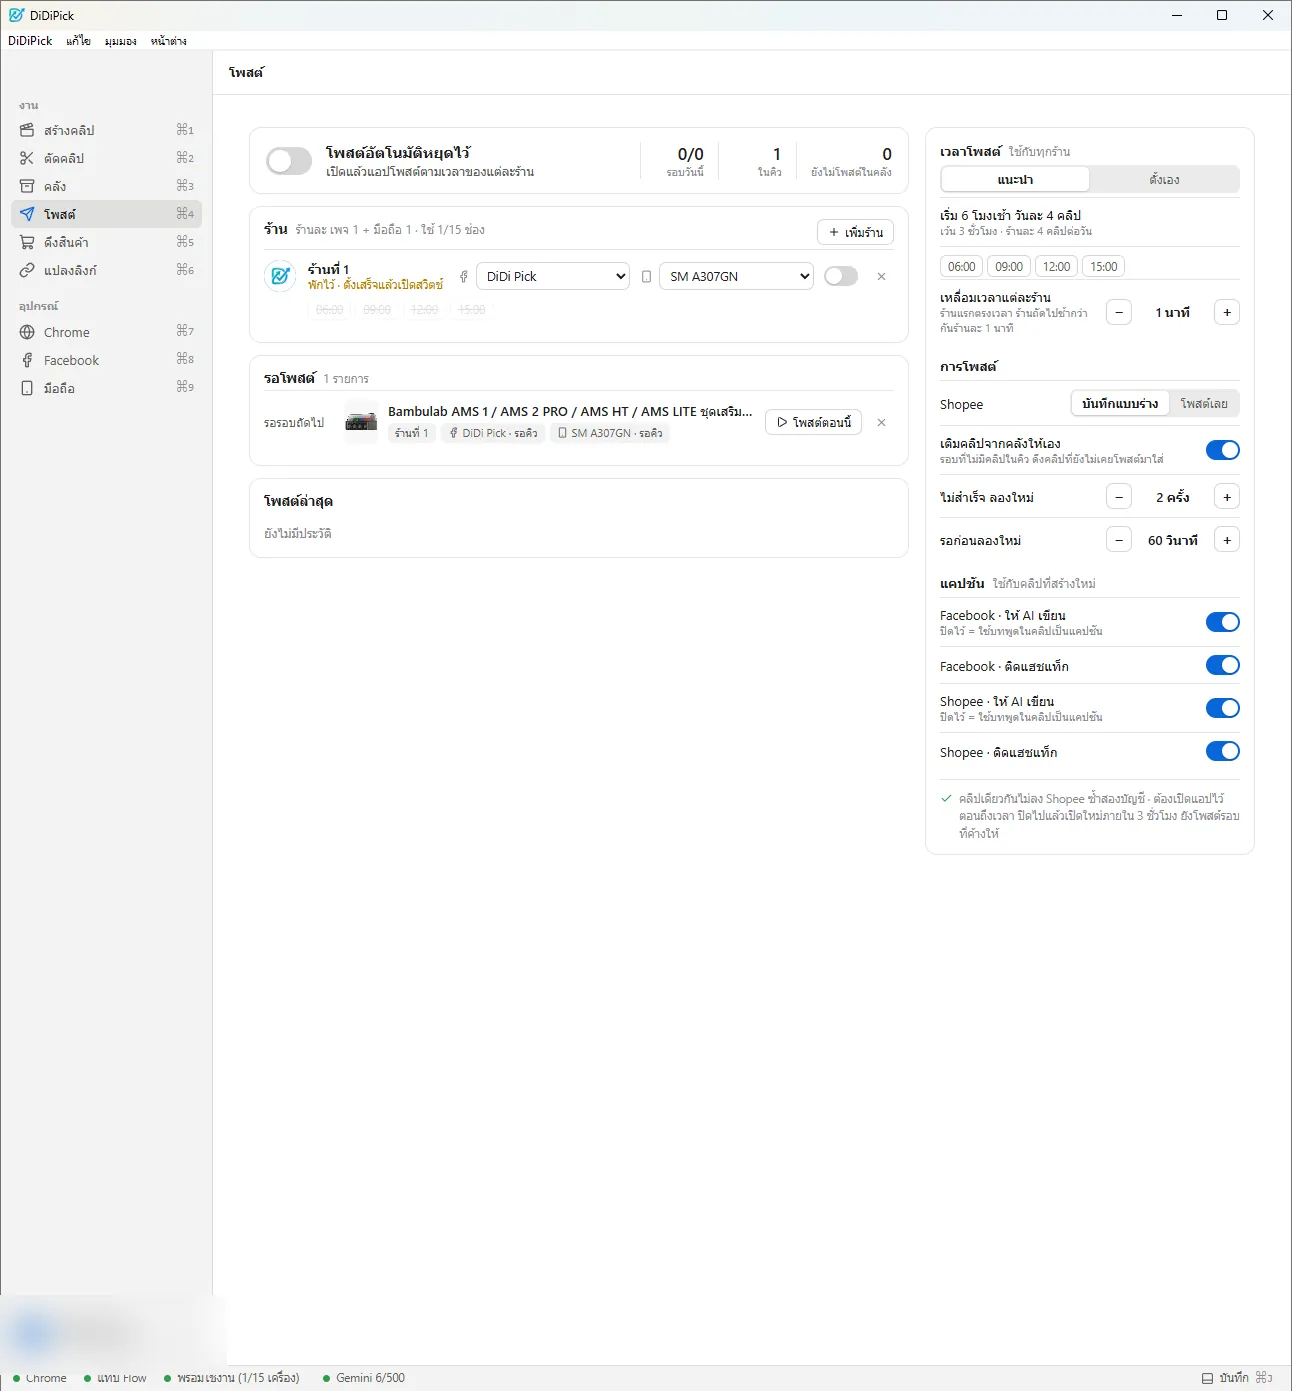Screen dimensions: 1292x1391
Task: Open the SM A307GN device dropdown
Action: click(736, 276)
